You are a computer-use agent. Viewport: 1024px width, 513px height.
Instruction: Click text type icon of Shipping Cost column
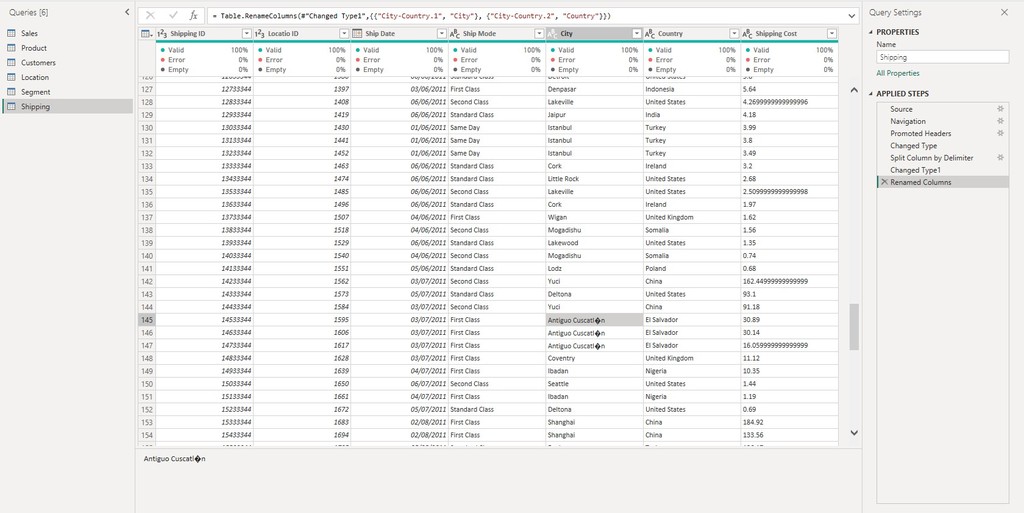click(x=748, y=33)
